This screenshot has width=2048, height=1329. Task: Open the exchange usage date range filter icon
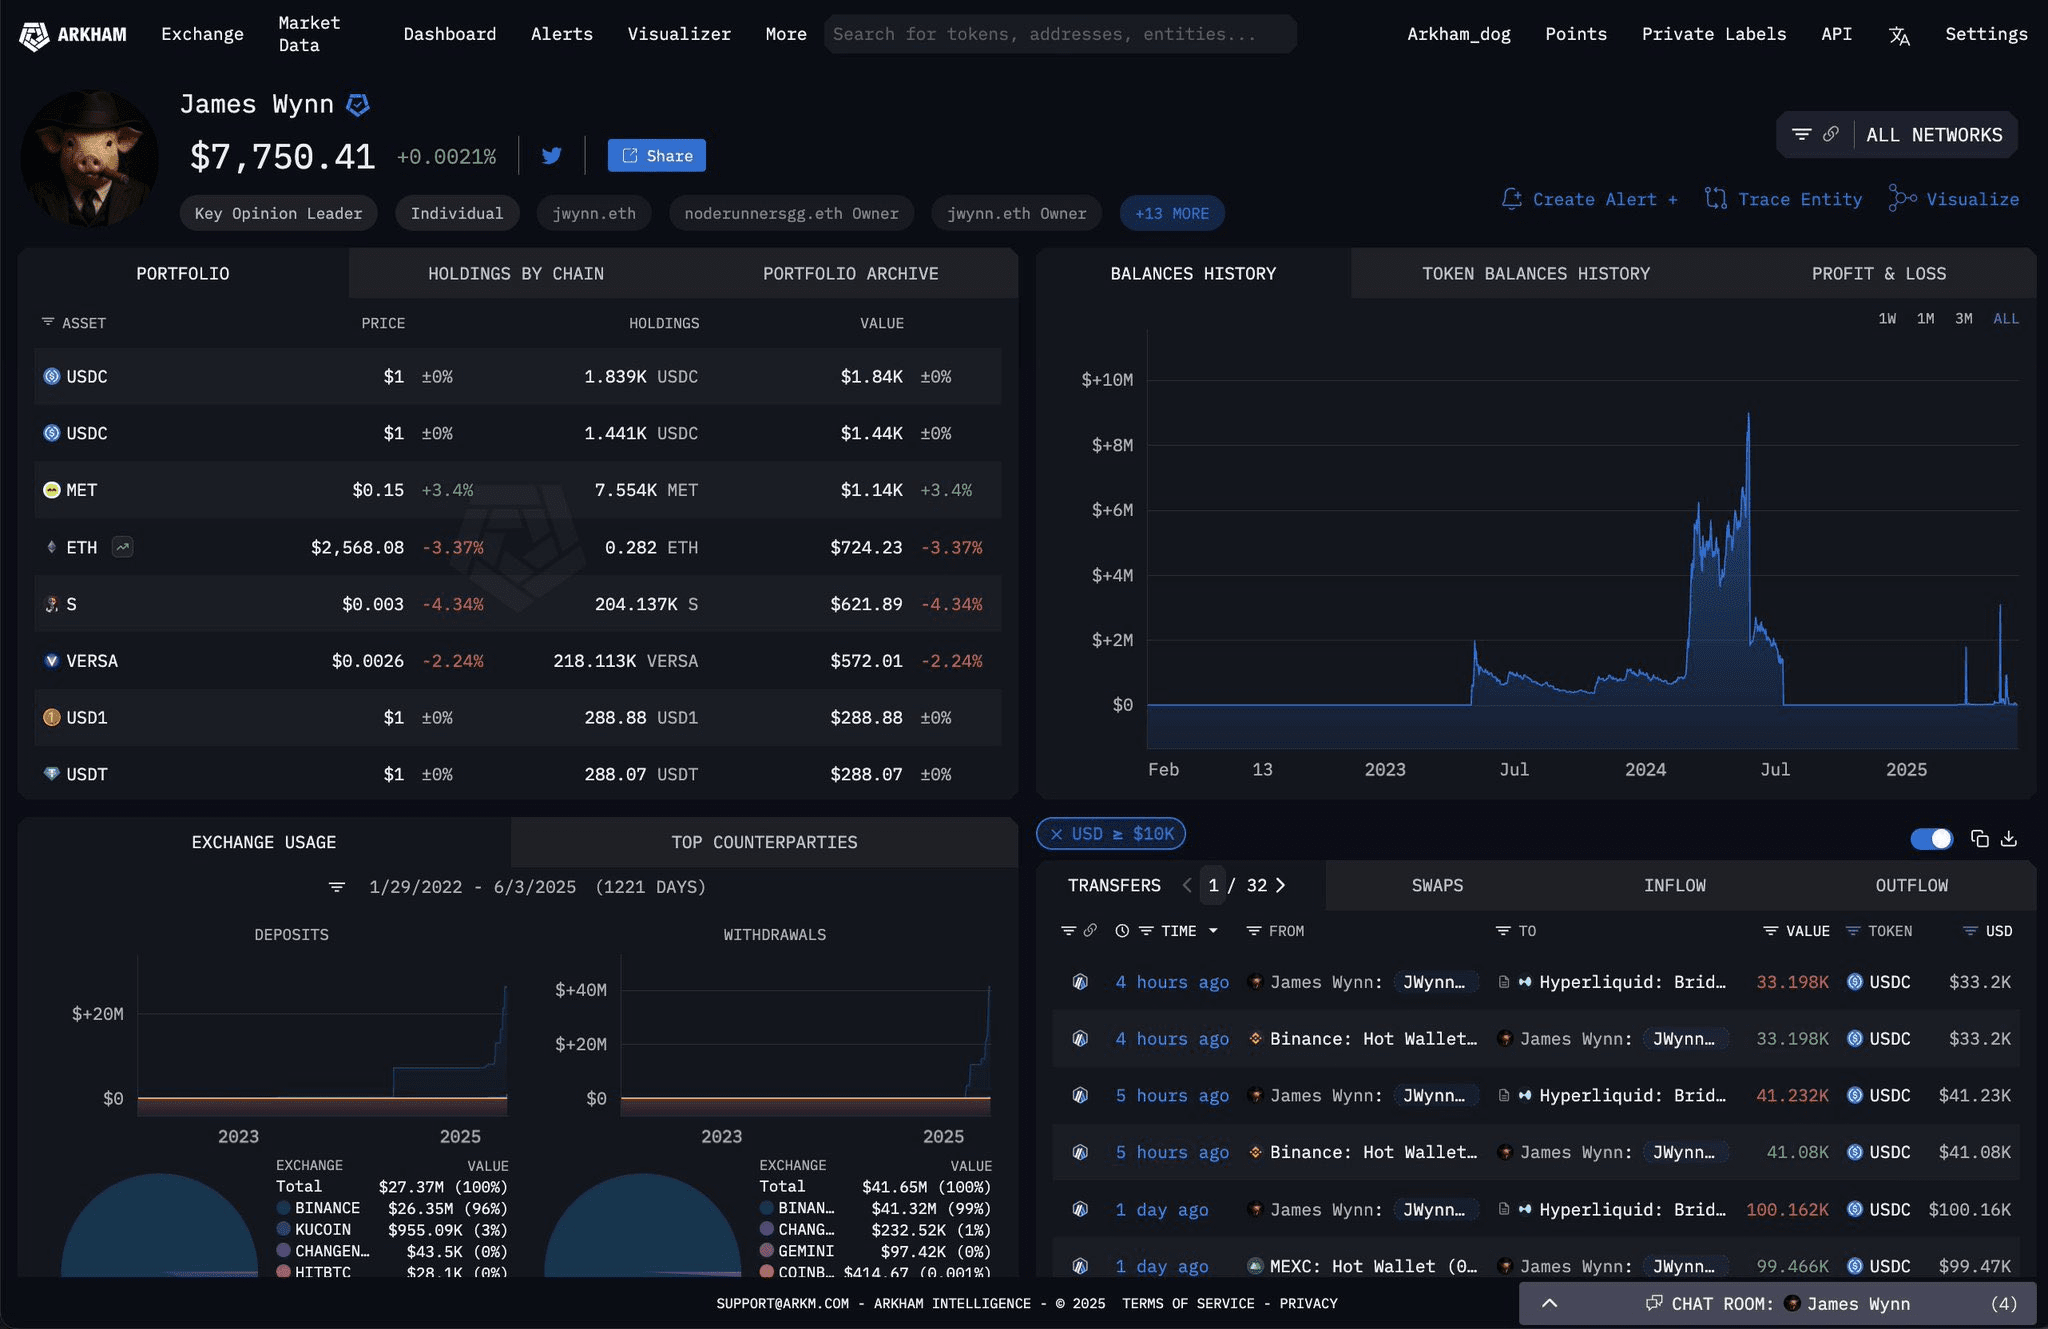coord(337,887)
